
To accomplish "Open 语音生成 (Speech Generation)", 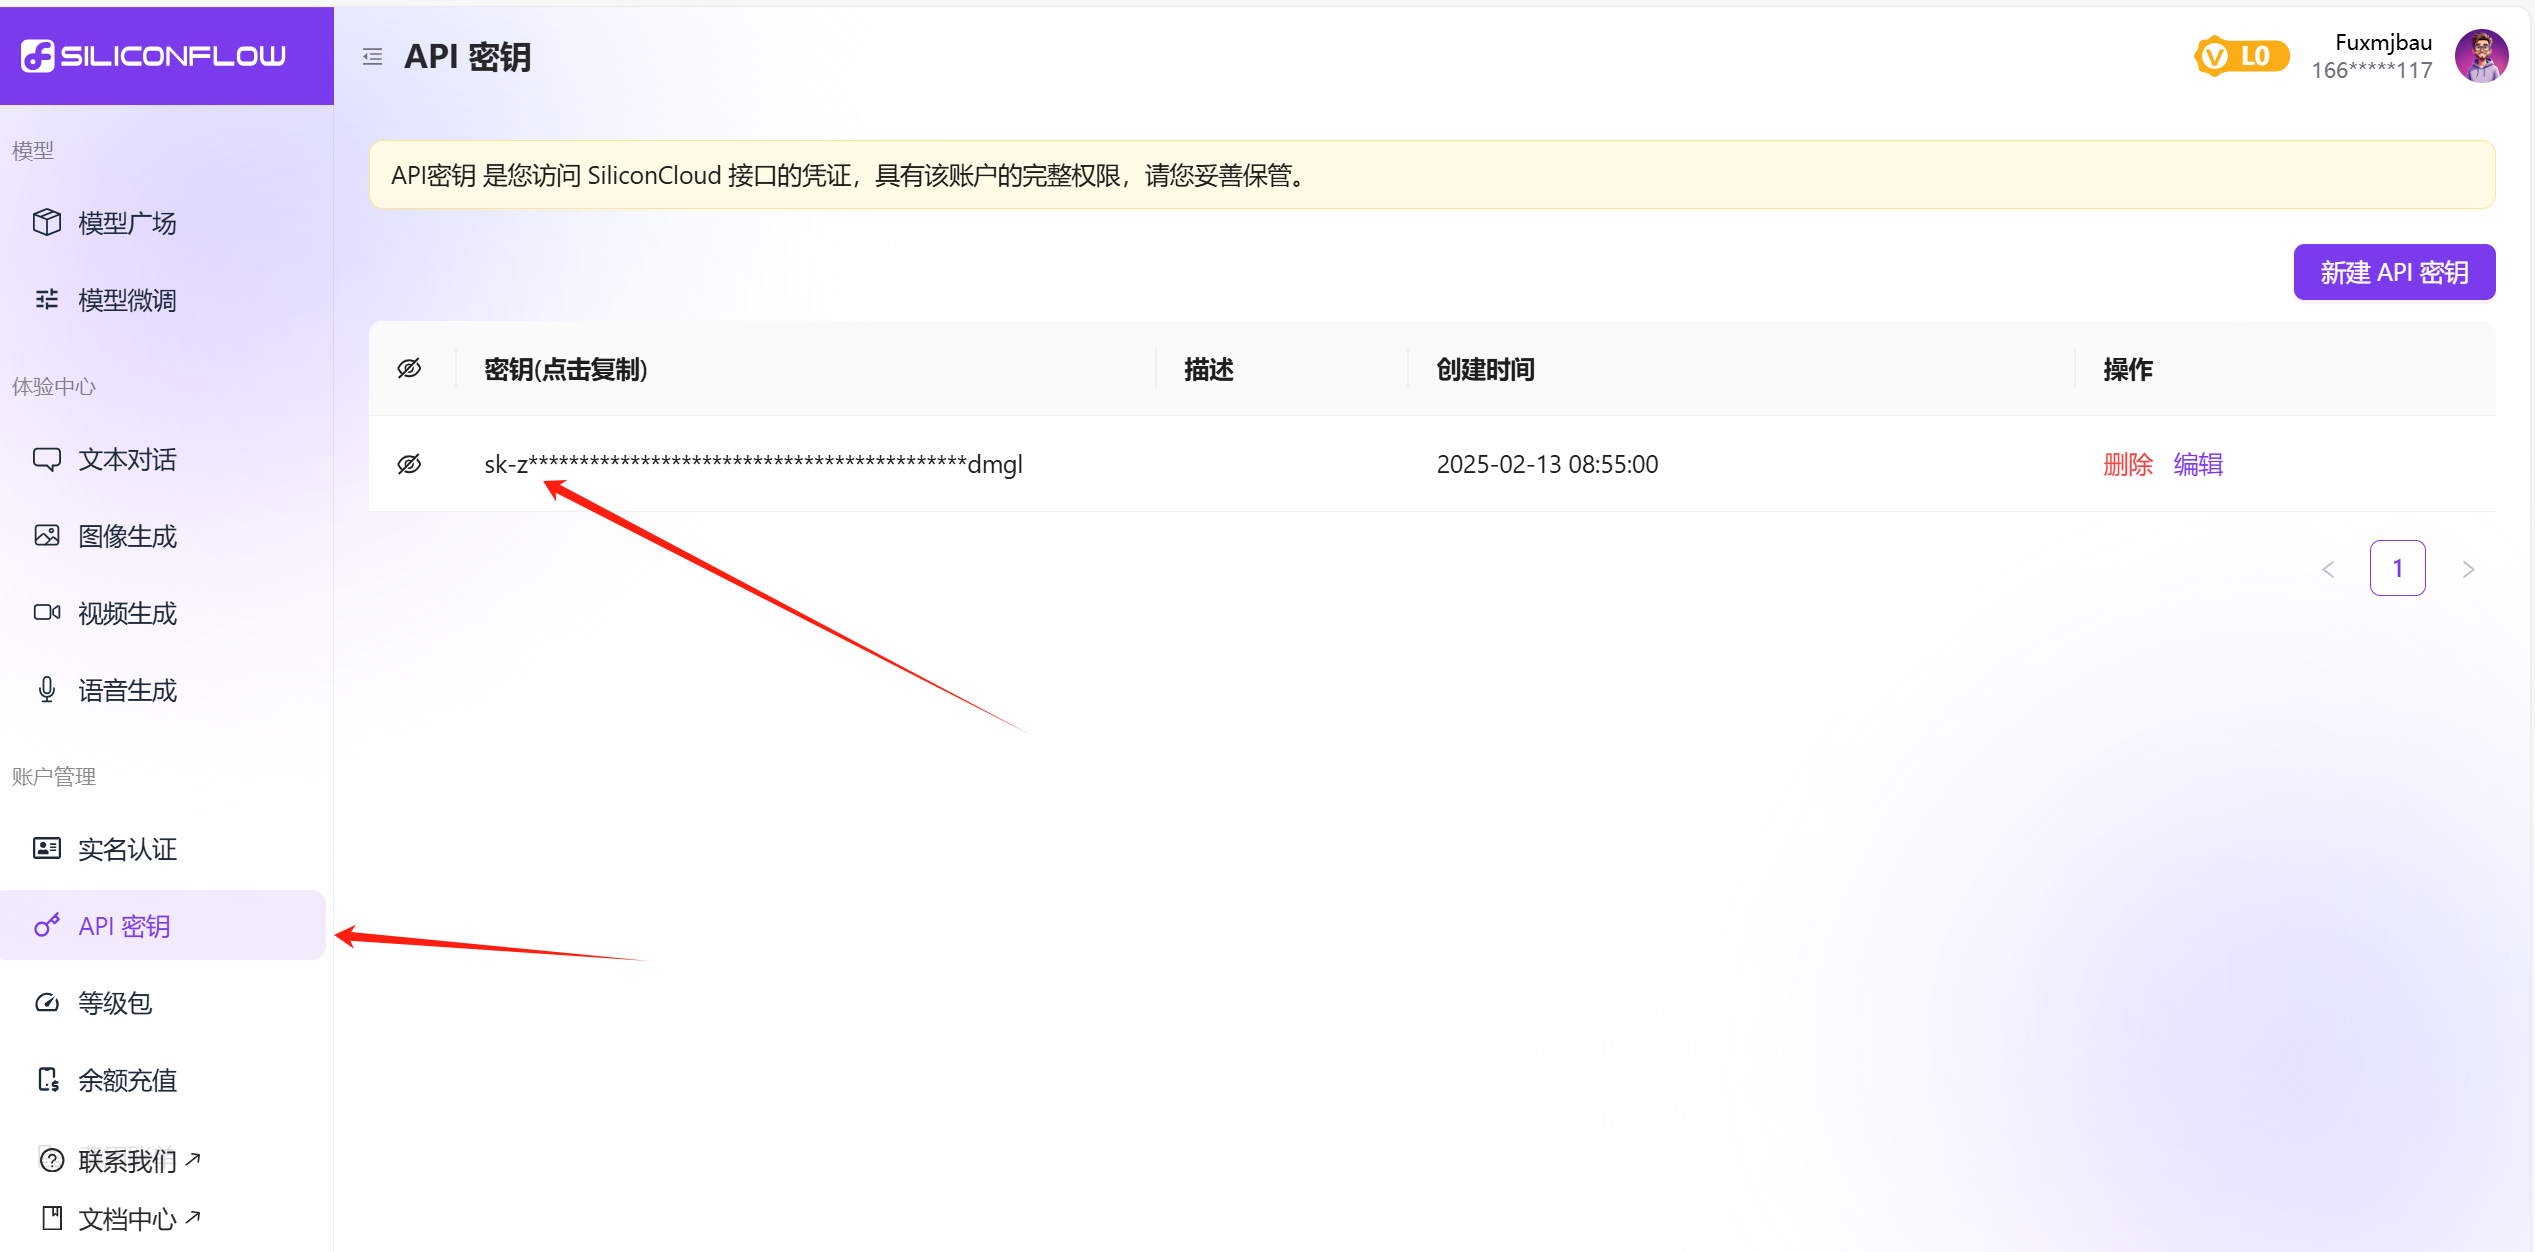I will point(127,690).
